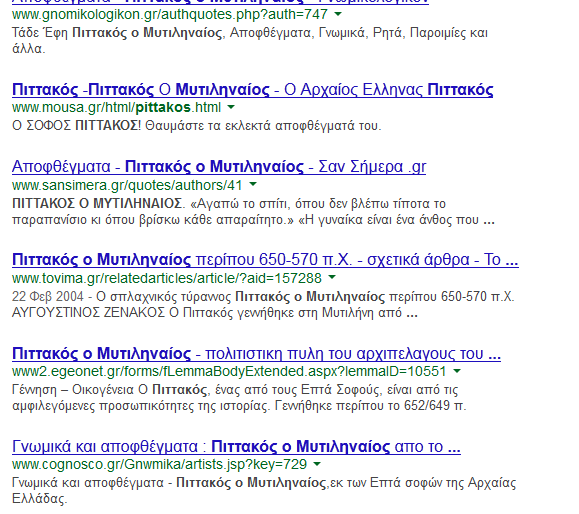Open the dropdown arrow next to tovima.gr URL
Screen dimensions: 579x514
332,277
